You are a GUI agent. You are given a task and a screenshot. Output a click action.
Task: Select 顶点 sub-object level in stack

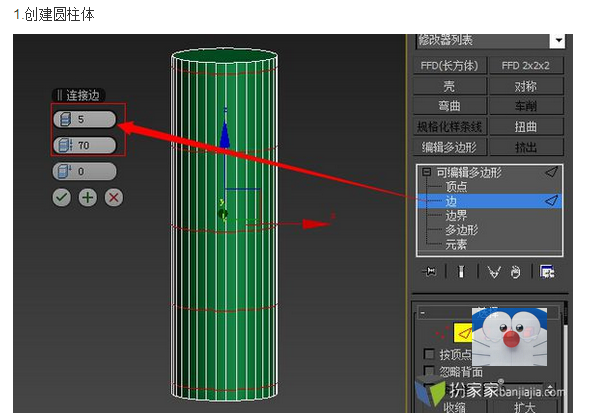(456, 187)
